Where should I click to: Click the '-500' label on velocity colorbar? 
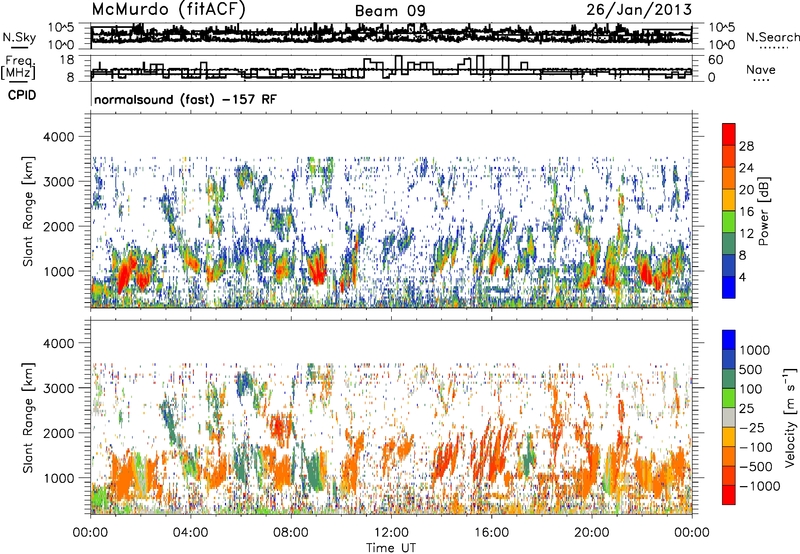(x=756, y=467)
